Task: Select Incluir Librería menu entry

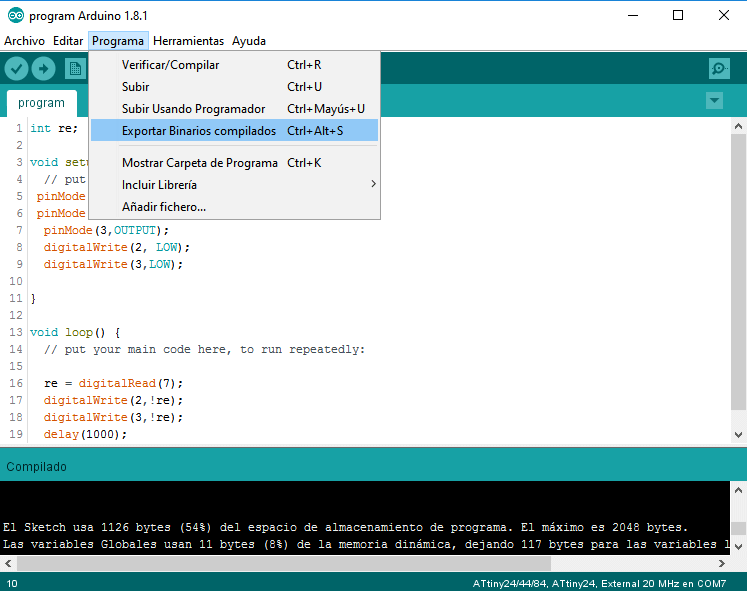Action: 234,185
